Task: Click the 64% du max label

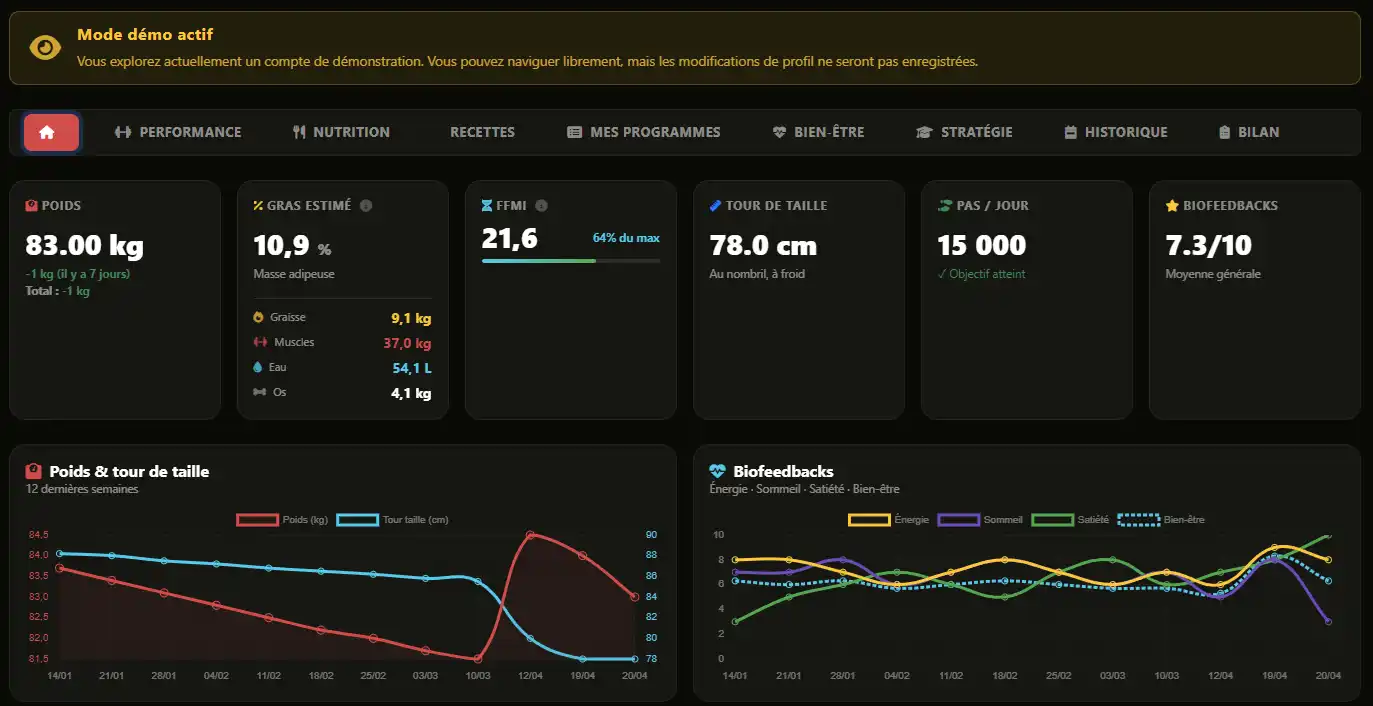Action: tap(626, 238)
